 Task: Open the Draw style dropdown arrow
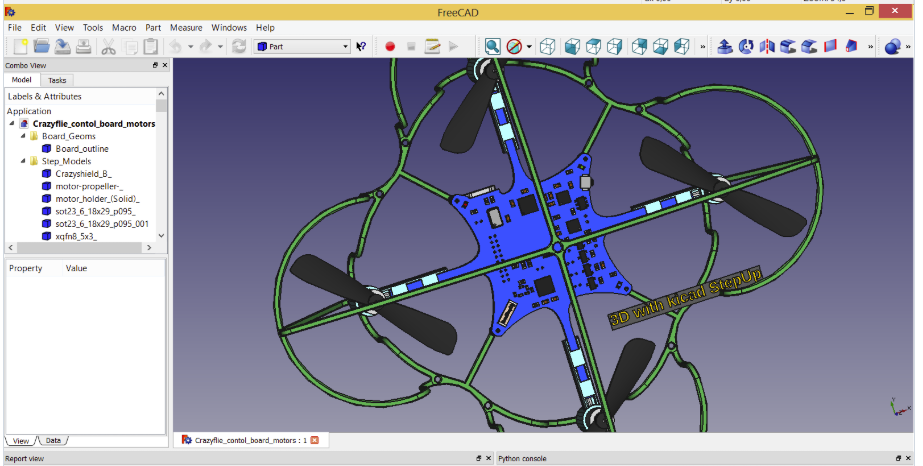click(x=529, y=46)
